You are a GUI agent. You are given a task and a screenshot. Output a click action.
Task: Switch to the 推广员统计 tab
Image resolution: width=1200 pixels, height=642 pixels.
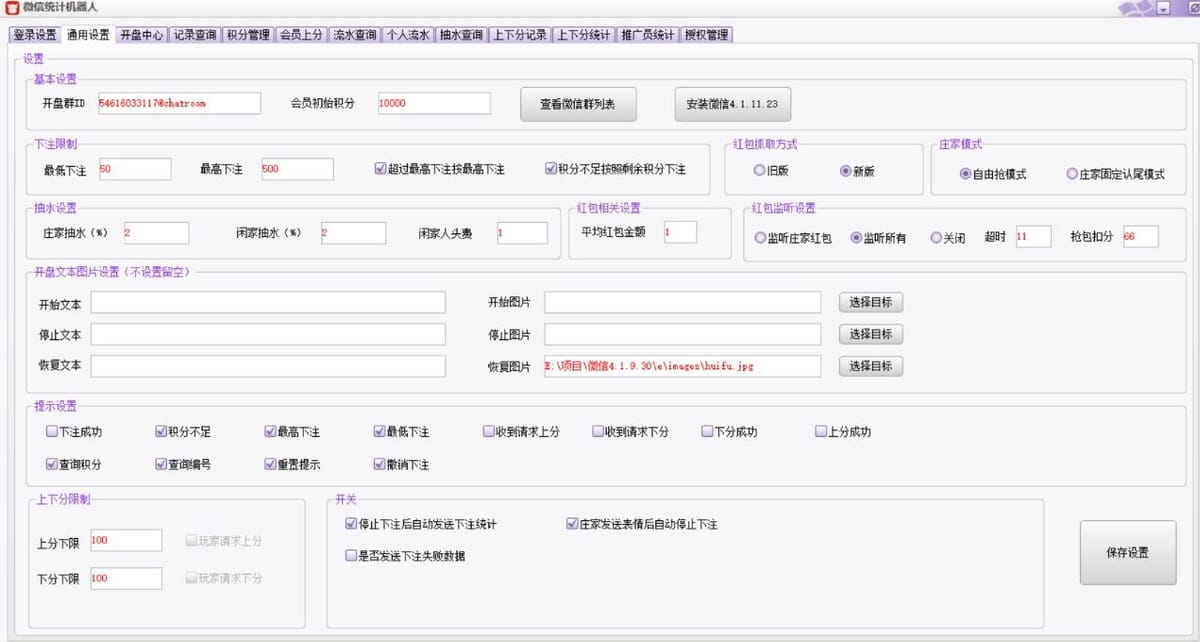(648, 34)
